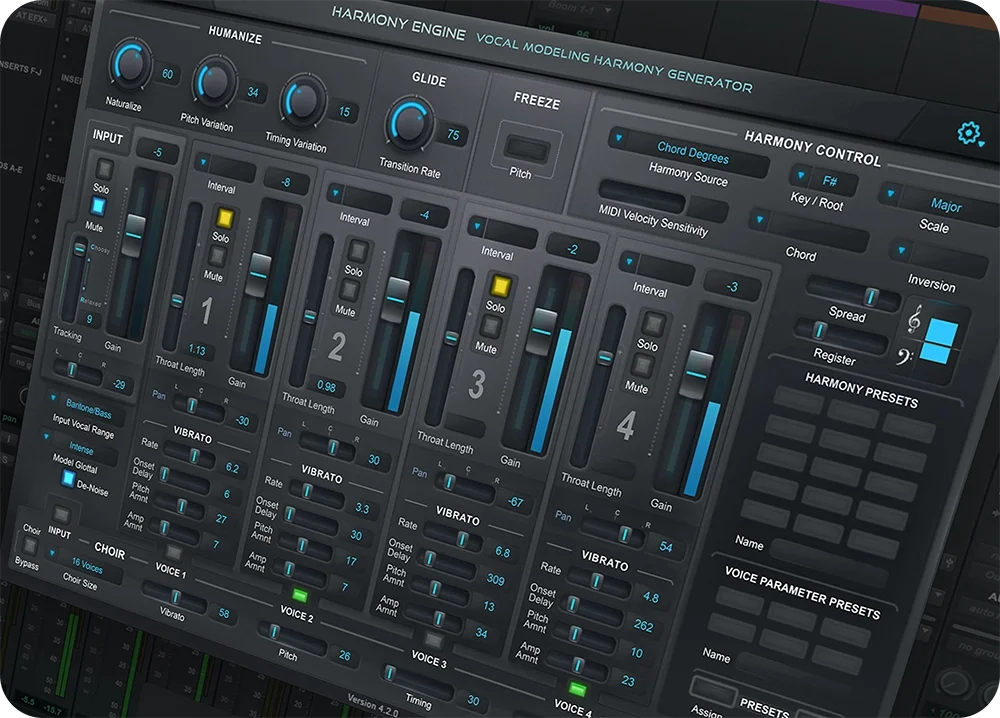This screenshot has width=1000, height=718.
Task: Click the Input gain value -5
Action: 157,152
